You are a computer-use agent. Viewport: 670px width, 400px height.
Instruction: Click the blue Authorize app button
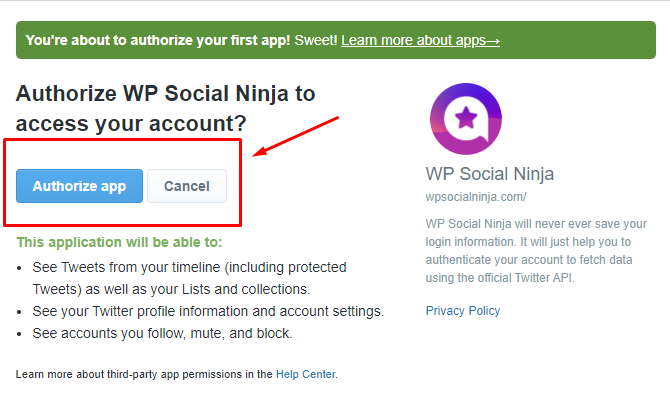click(79, 186)
